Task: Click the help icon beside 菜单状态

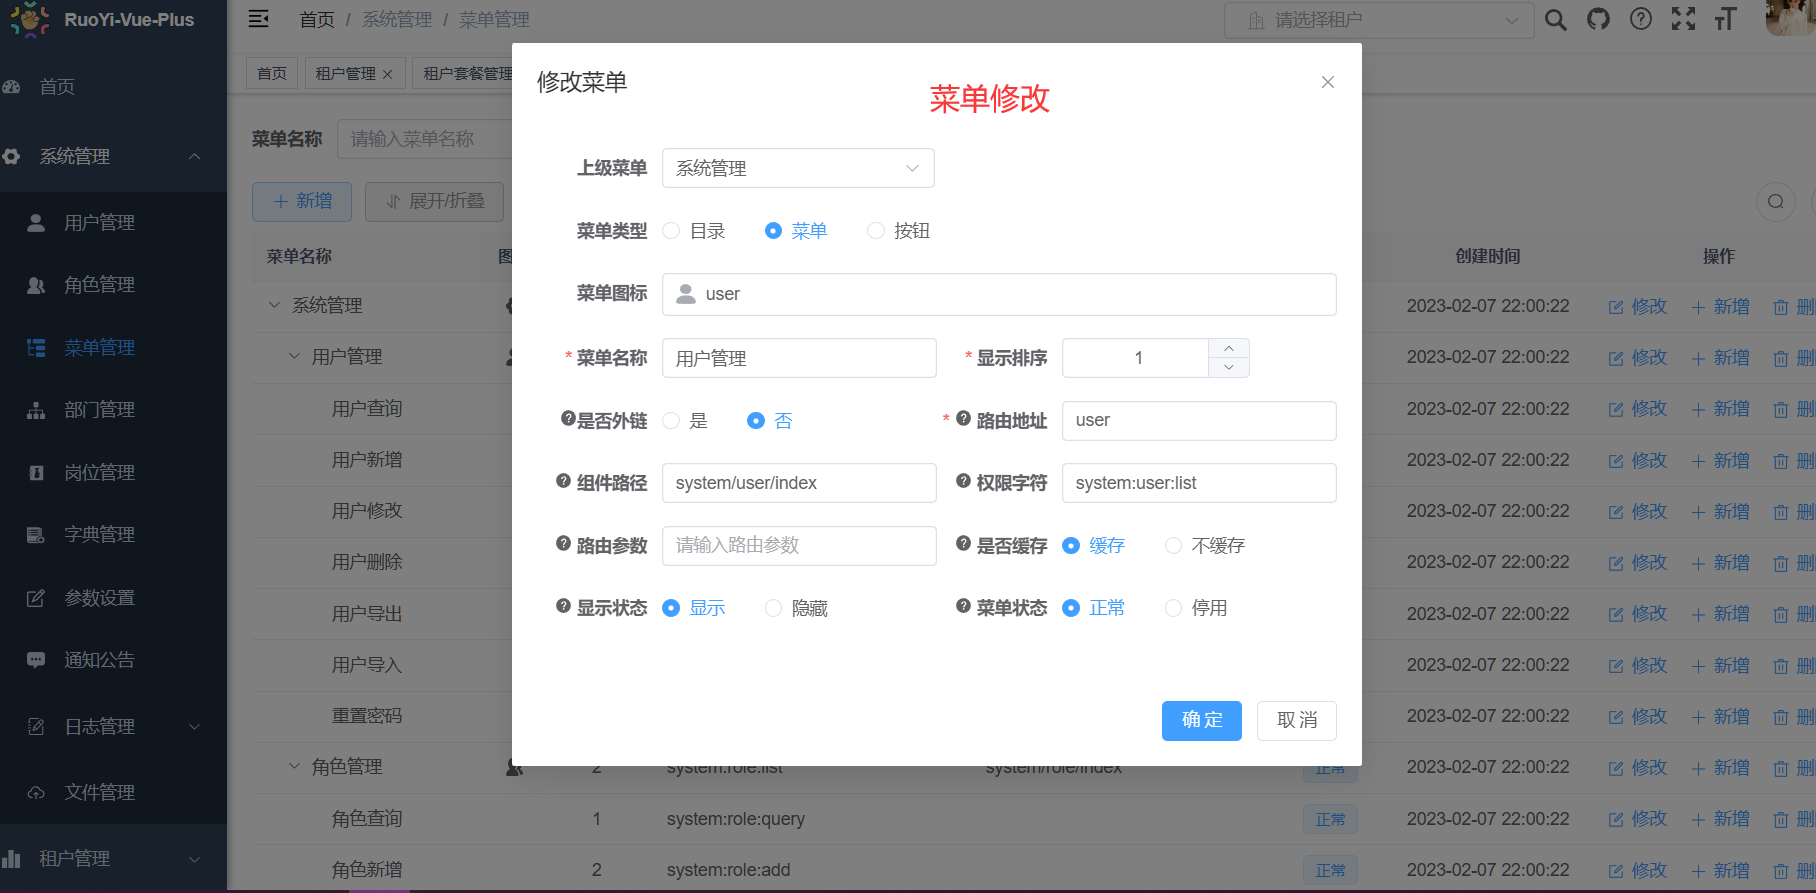Action: pos(963,606)
